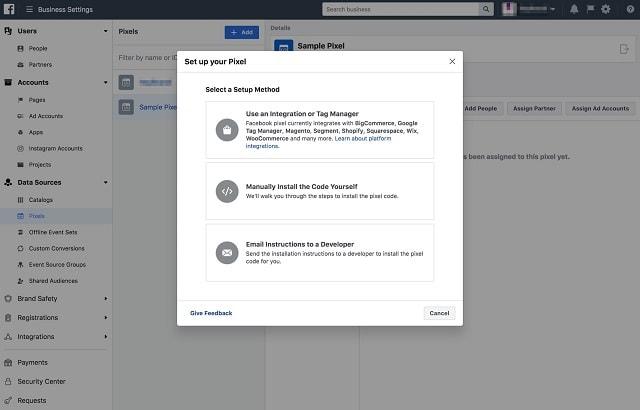Expand the Brand Safety section
Viewport: 640px width, 410px height.
[x=106, y=298]
